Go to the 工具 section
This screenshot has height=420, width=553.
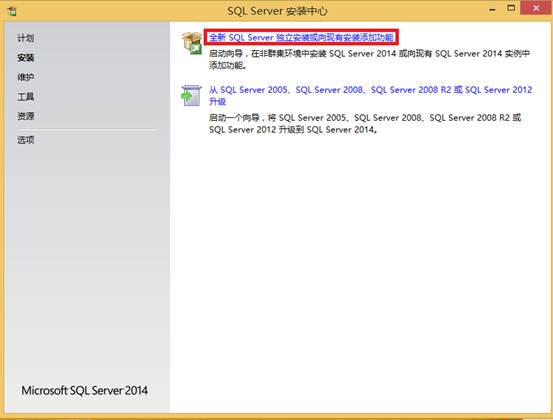click(26, 96)
